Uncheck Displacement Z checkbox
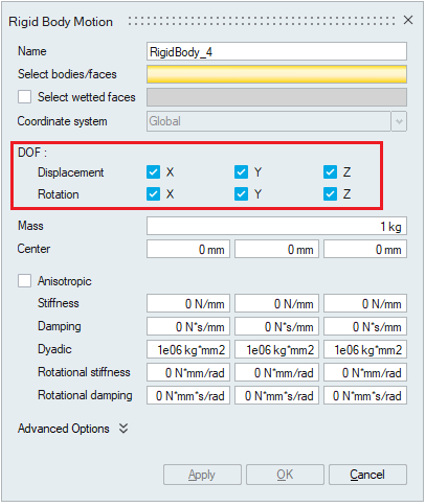425x503 pixels. [330, 172]
